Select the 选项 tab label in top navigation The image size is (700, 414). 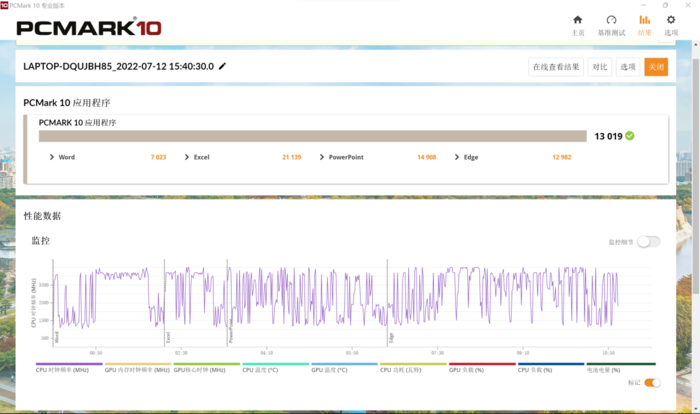[x=671, y=33]
